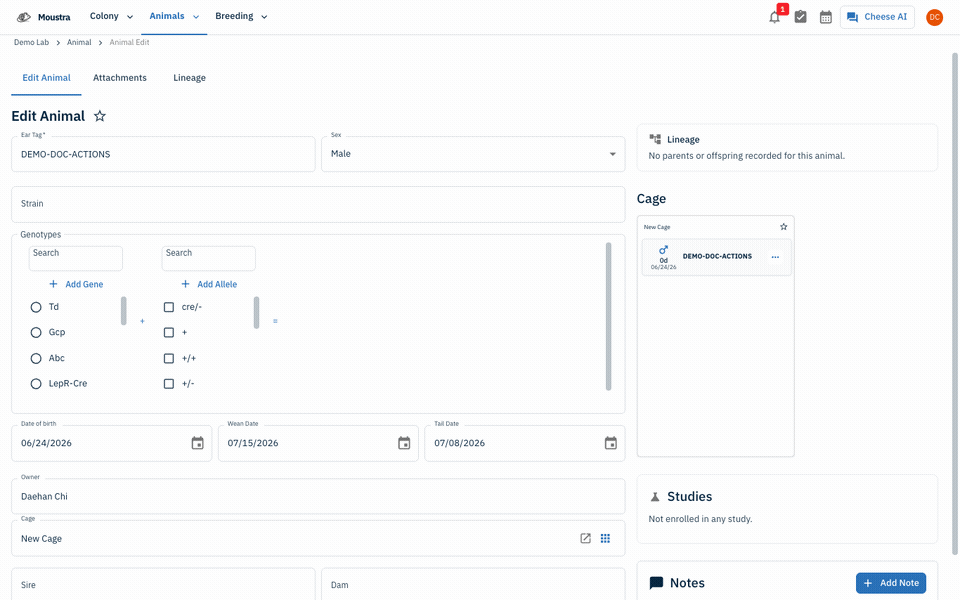Click the gene list scrollbar
Screen dimensions: 960x600
pyautogui.click(x=124, y=311)
